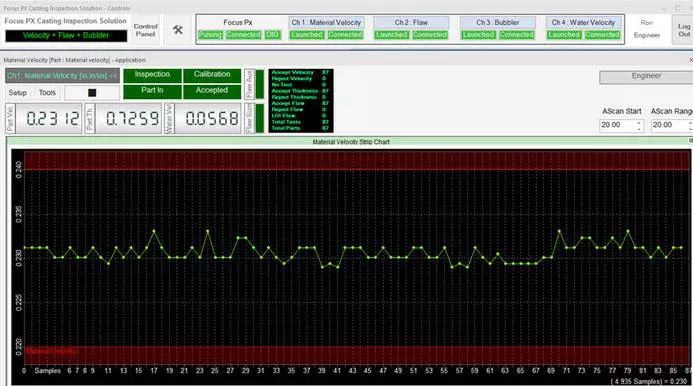Screen dimensions: 693x386
Task: Expand Ch1: Material Velocity channel selector
Action: pos(62,76)
